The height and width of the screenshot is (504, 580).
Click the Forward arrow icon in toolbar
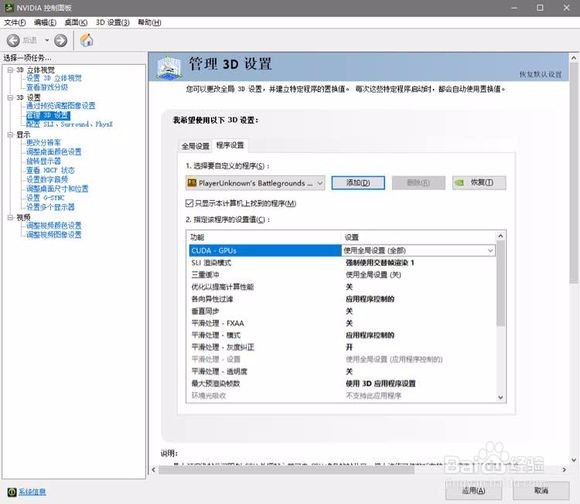pos(61,40)
